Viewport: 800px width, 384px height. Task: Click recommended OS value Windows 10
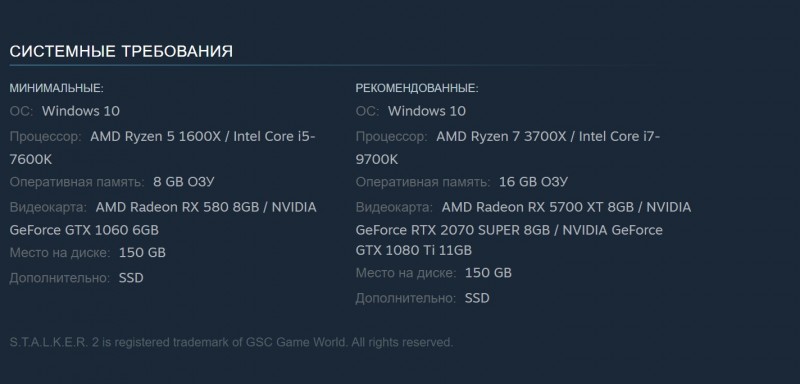pyautogui.click(x=427, y=111)
